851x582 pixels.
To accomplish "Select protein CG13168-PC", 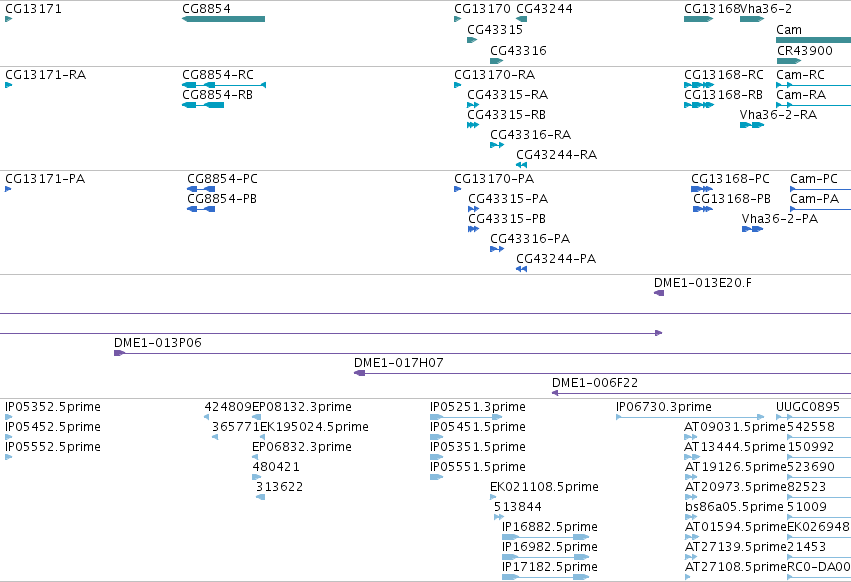I will (730, 179).
